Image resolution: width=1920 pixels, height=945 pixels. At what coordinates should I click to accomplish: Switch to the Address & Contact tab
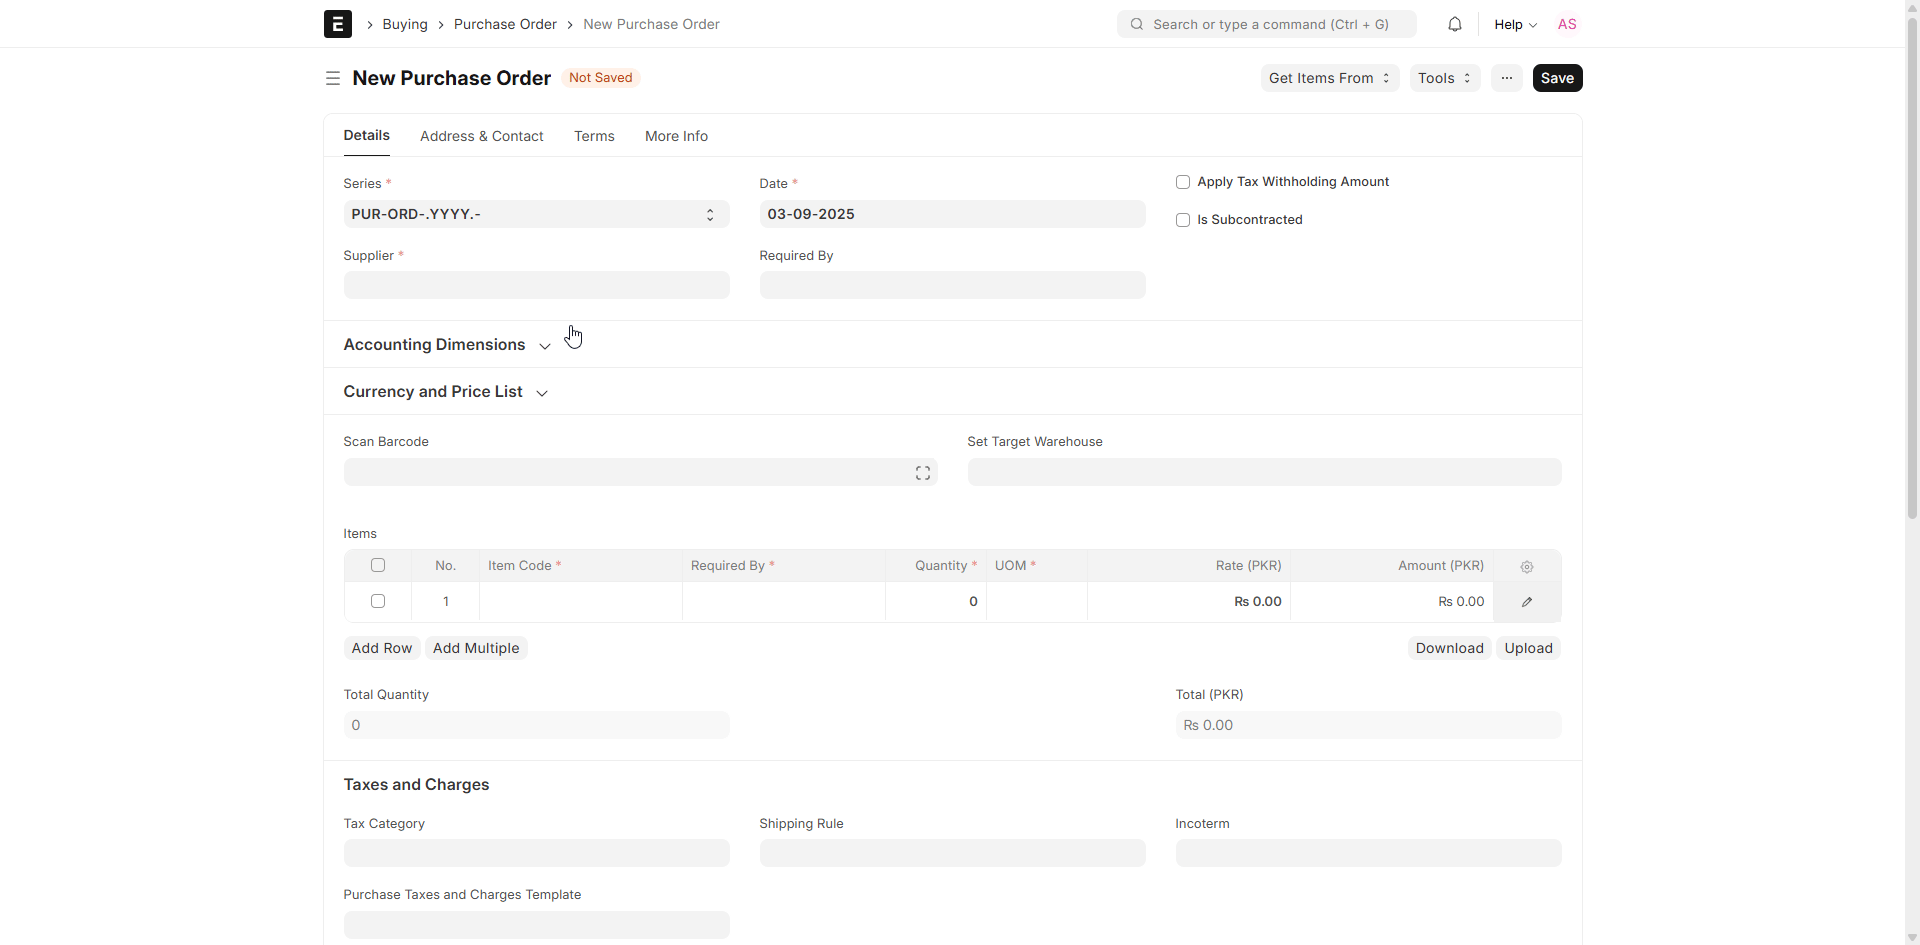coord(481,136)
